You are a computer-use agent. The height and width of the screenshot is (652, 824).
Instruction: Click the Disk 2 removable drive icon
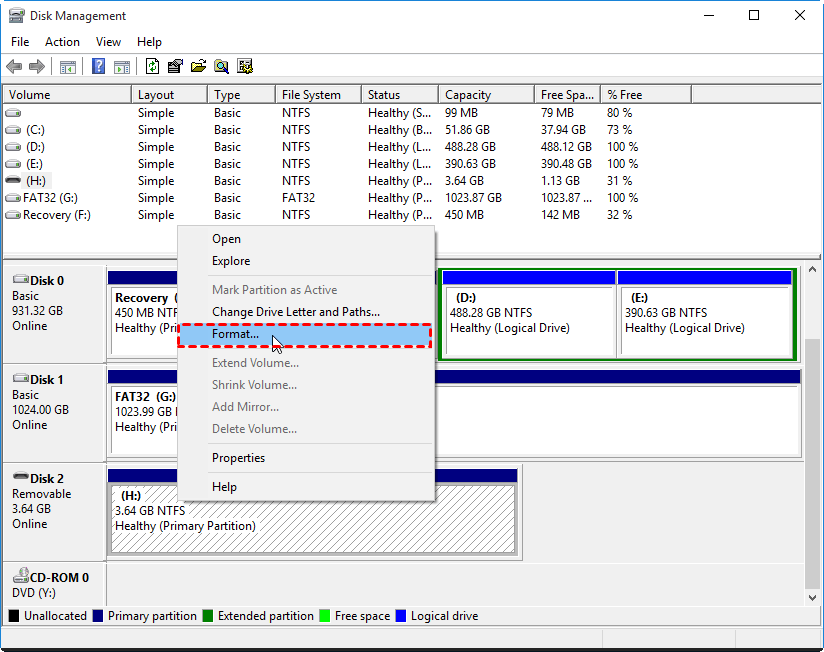pos(21,476)
